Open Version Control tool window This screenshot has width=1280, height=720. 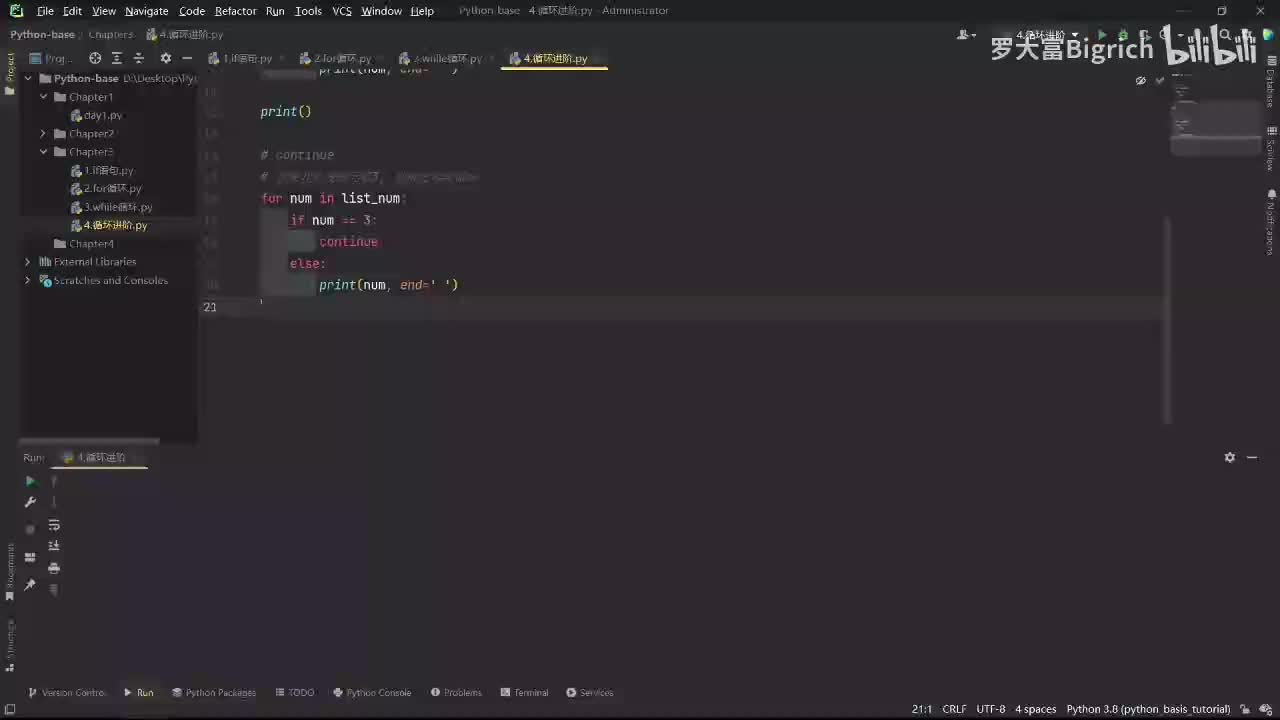click(66, 692)
